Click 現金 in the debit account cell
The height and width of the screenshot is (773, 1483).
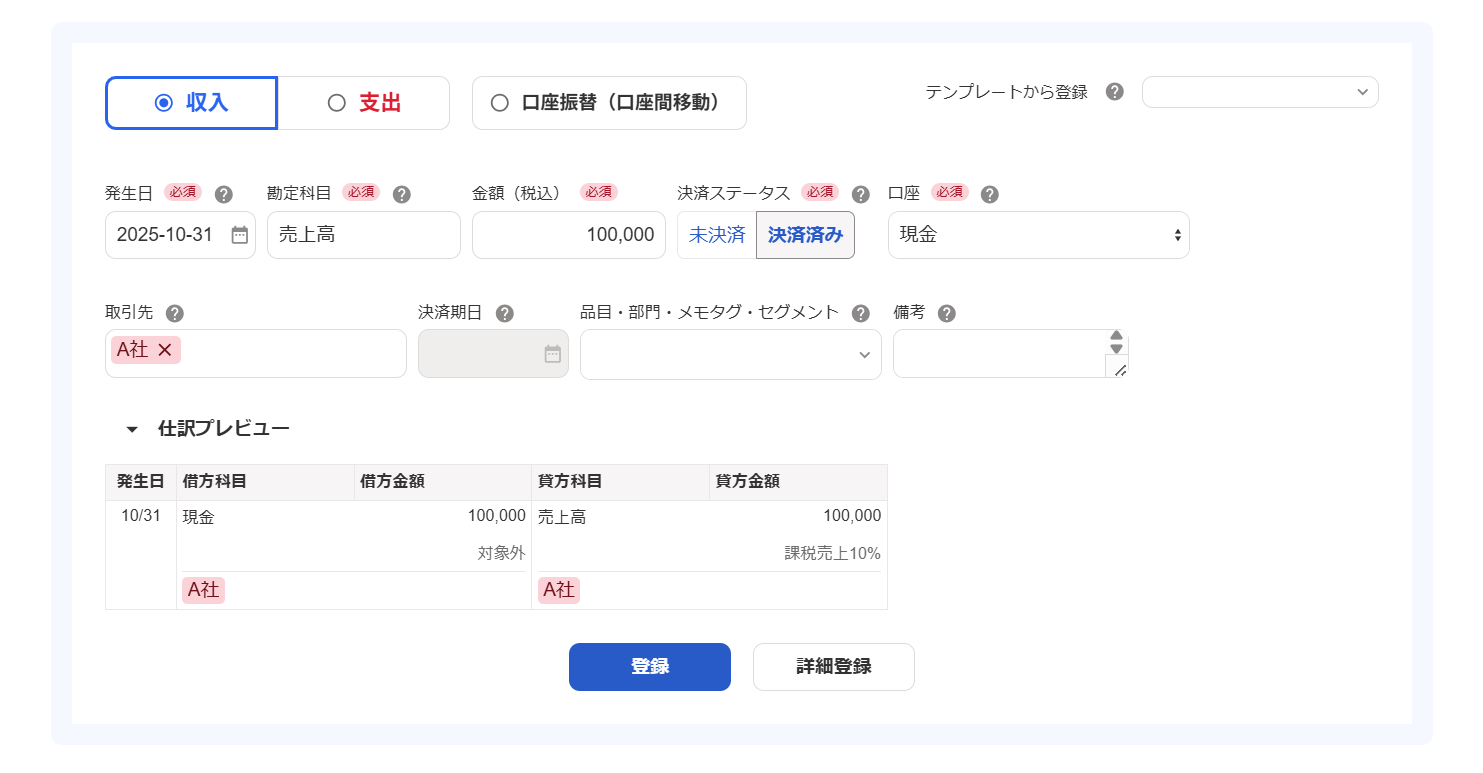198,517
